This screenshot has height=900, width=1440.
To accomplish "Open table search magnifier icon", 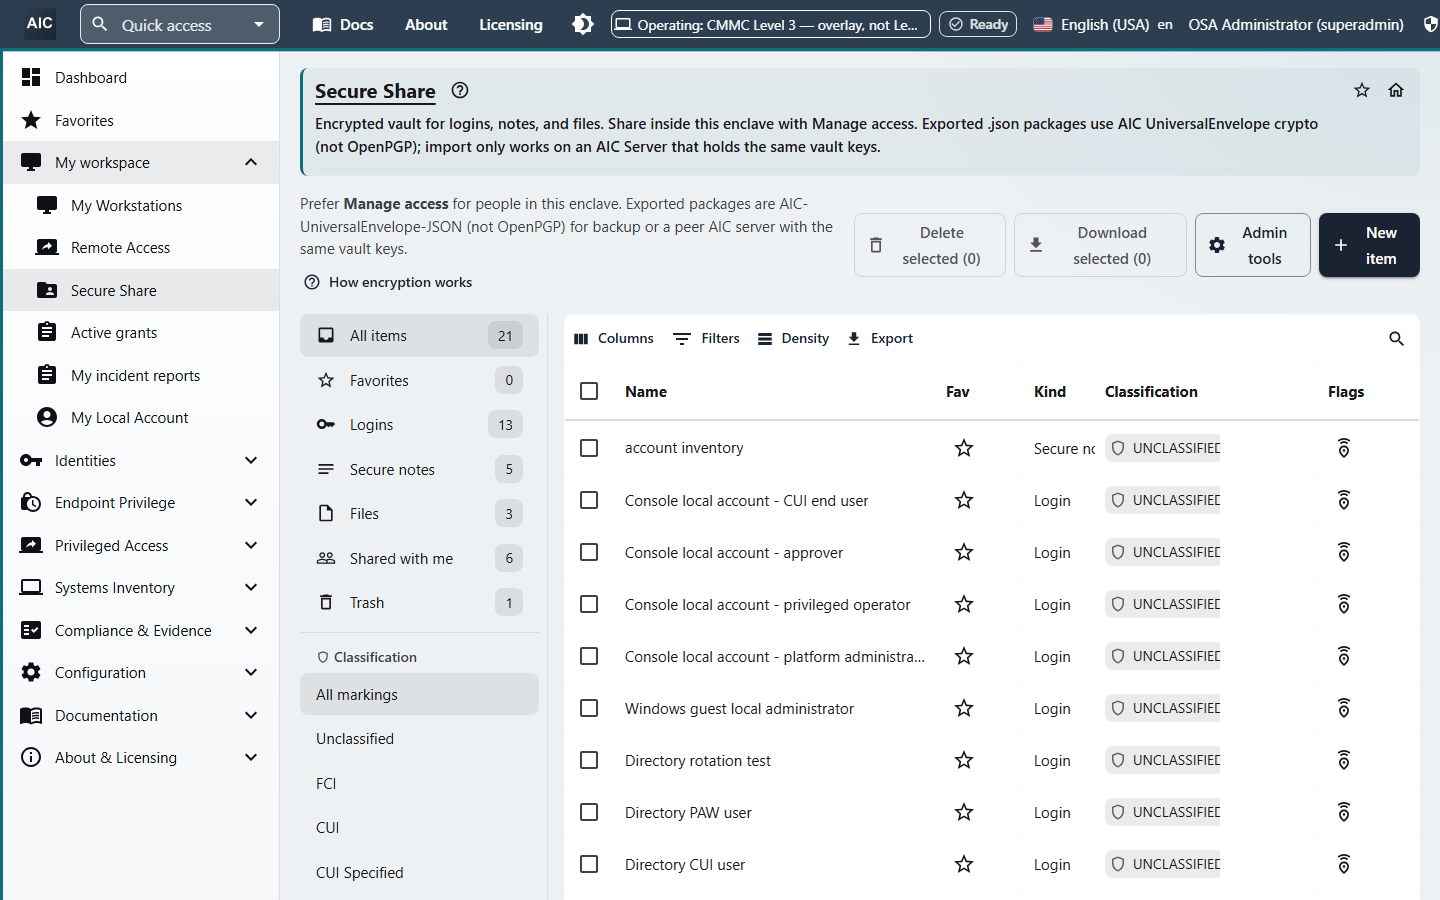I will pos(1397,339).
